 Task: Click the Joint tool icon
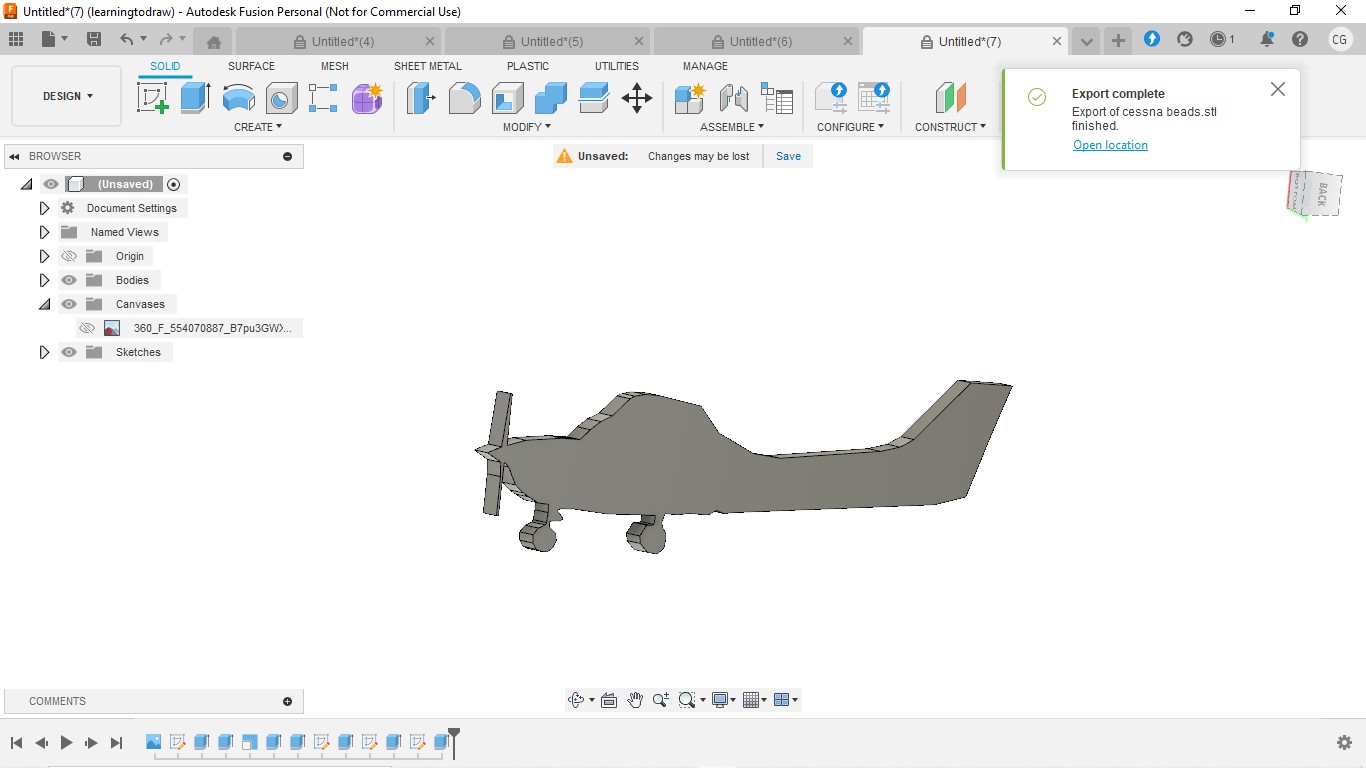733,98
